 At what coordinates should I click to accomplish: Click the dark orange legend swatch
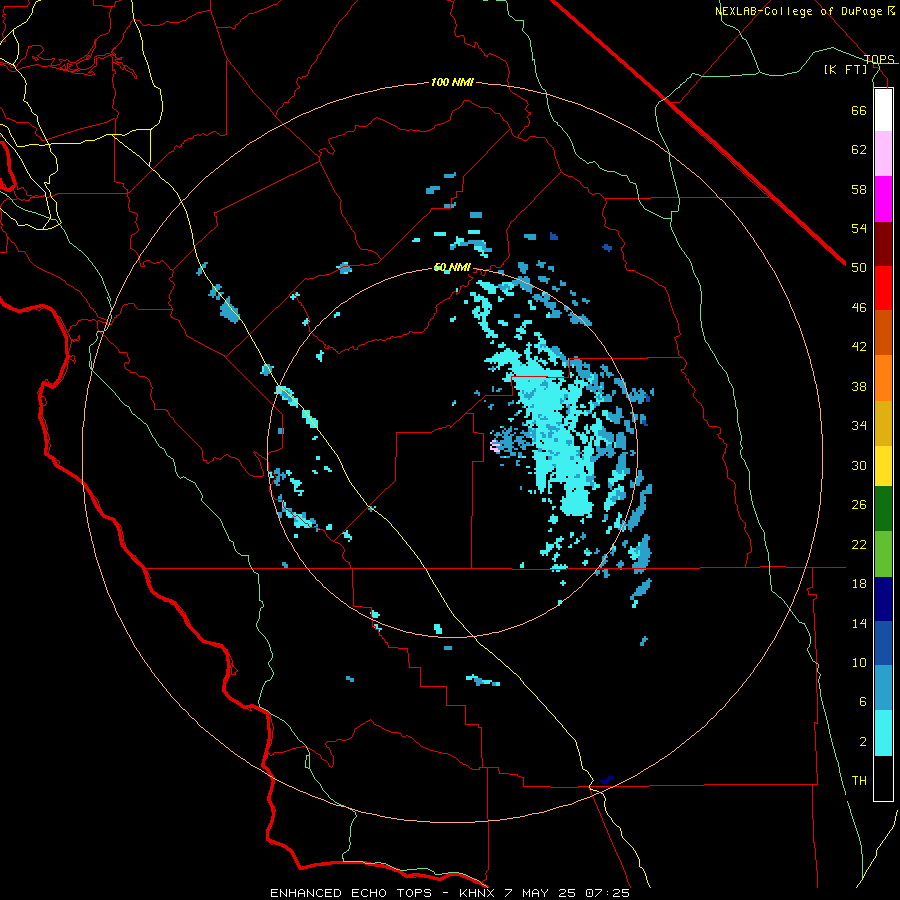[883, 333]
